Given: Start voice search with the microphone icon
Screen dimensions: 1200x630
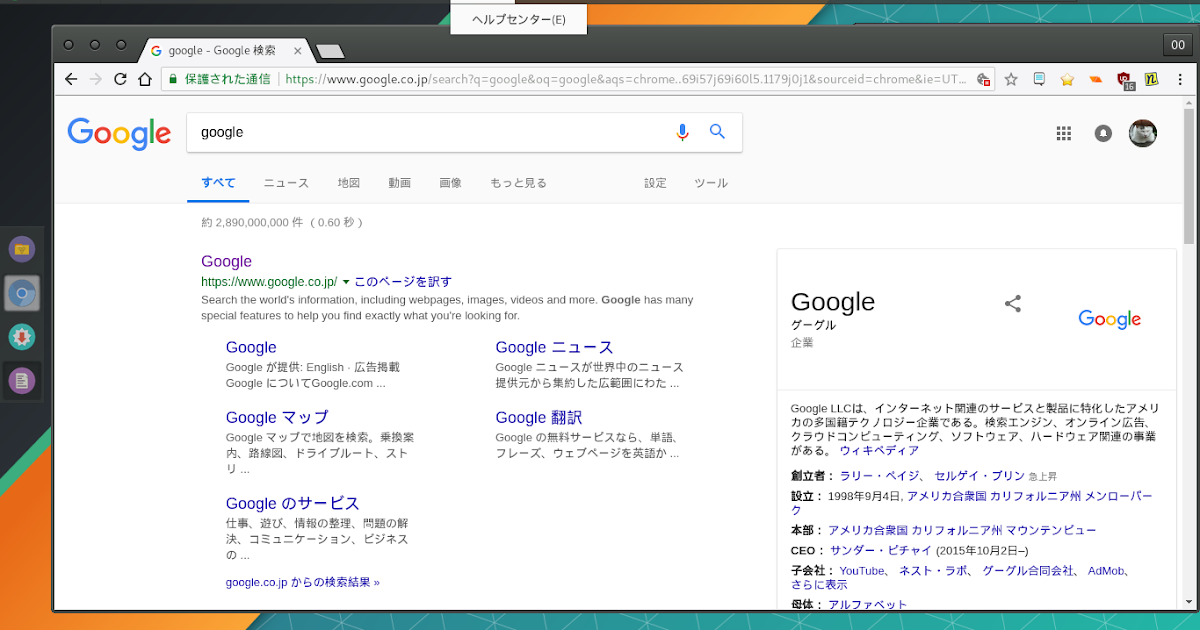Looking at the screenshot, I should [683, 132].
